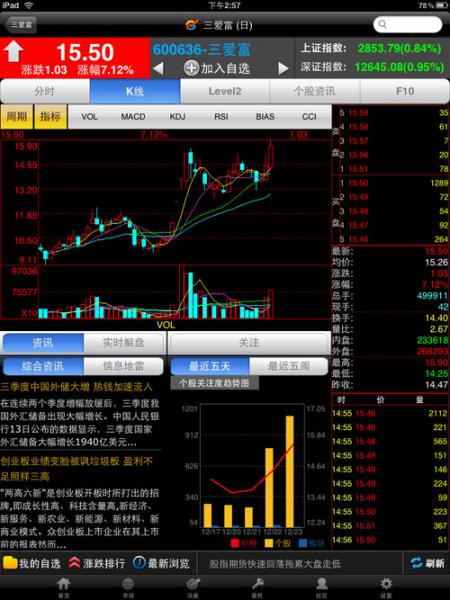
Task: Open the person community icon in bottom bar
Action: tap(321, 585)
